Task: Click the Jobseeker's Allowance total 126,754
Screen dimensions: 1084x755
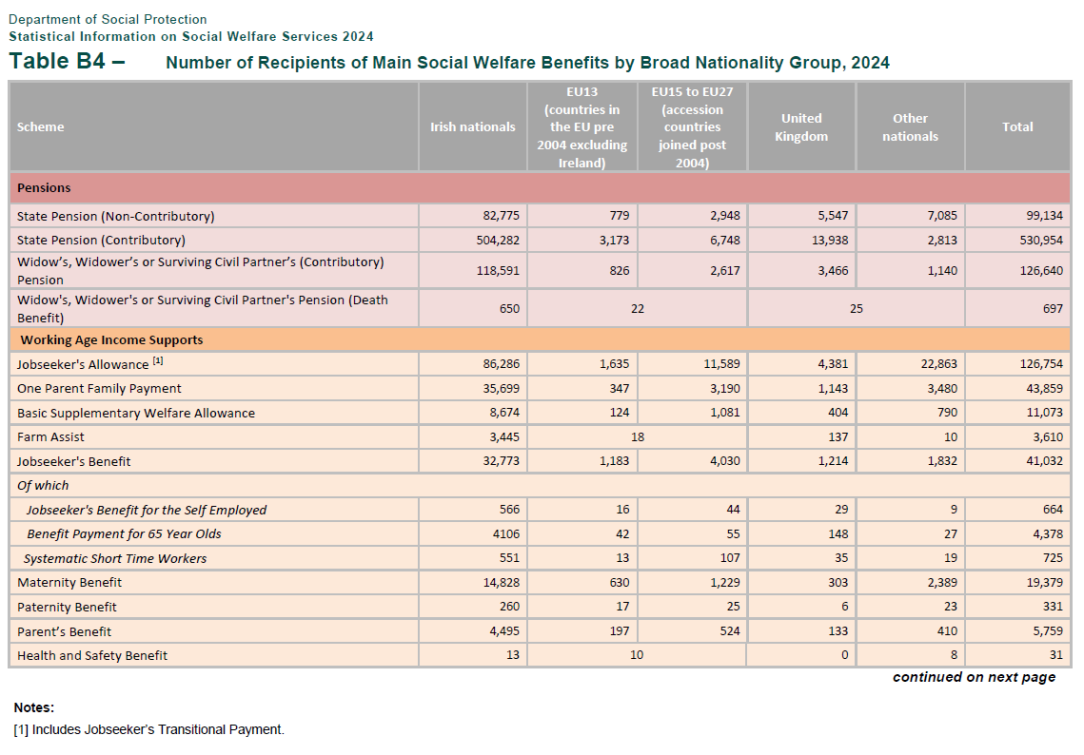Action: (1040, 364)
